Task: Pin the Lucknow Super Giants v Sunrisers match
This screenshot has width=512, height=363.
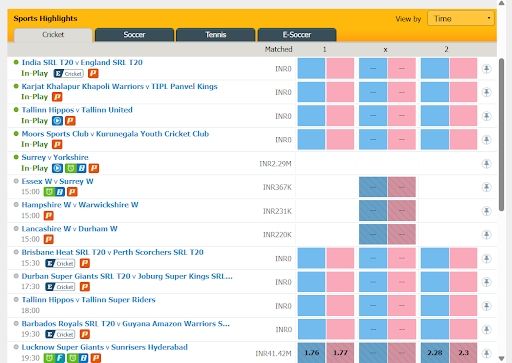Action: click(x=486, y=353)
